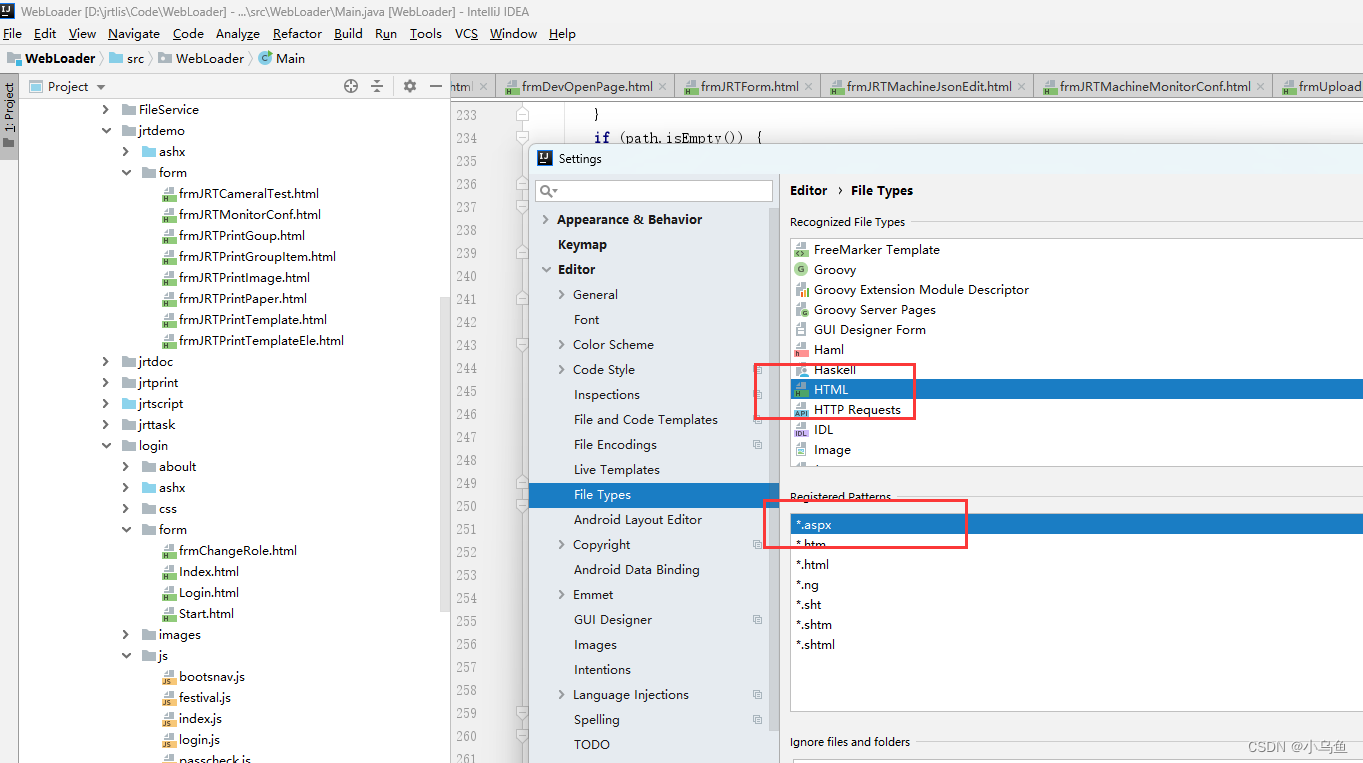
Task: Click IDL file type icon
Action: click(801, 430)
